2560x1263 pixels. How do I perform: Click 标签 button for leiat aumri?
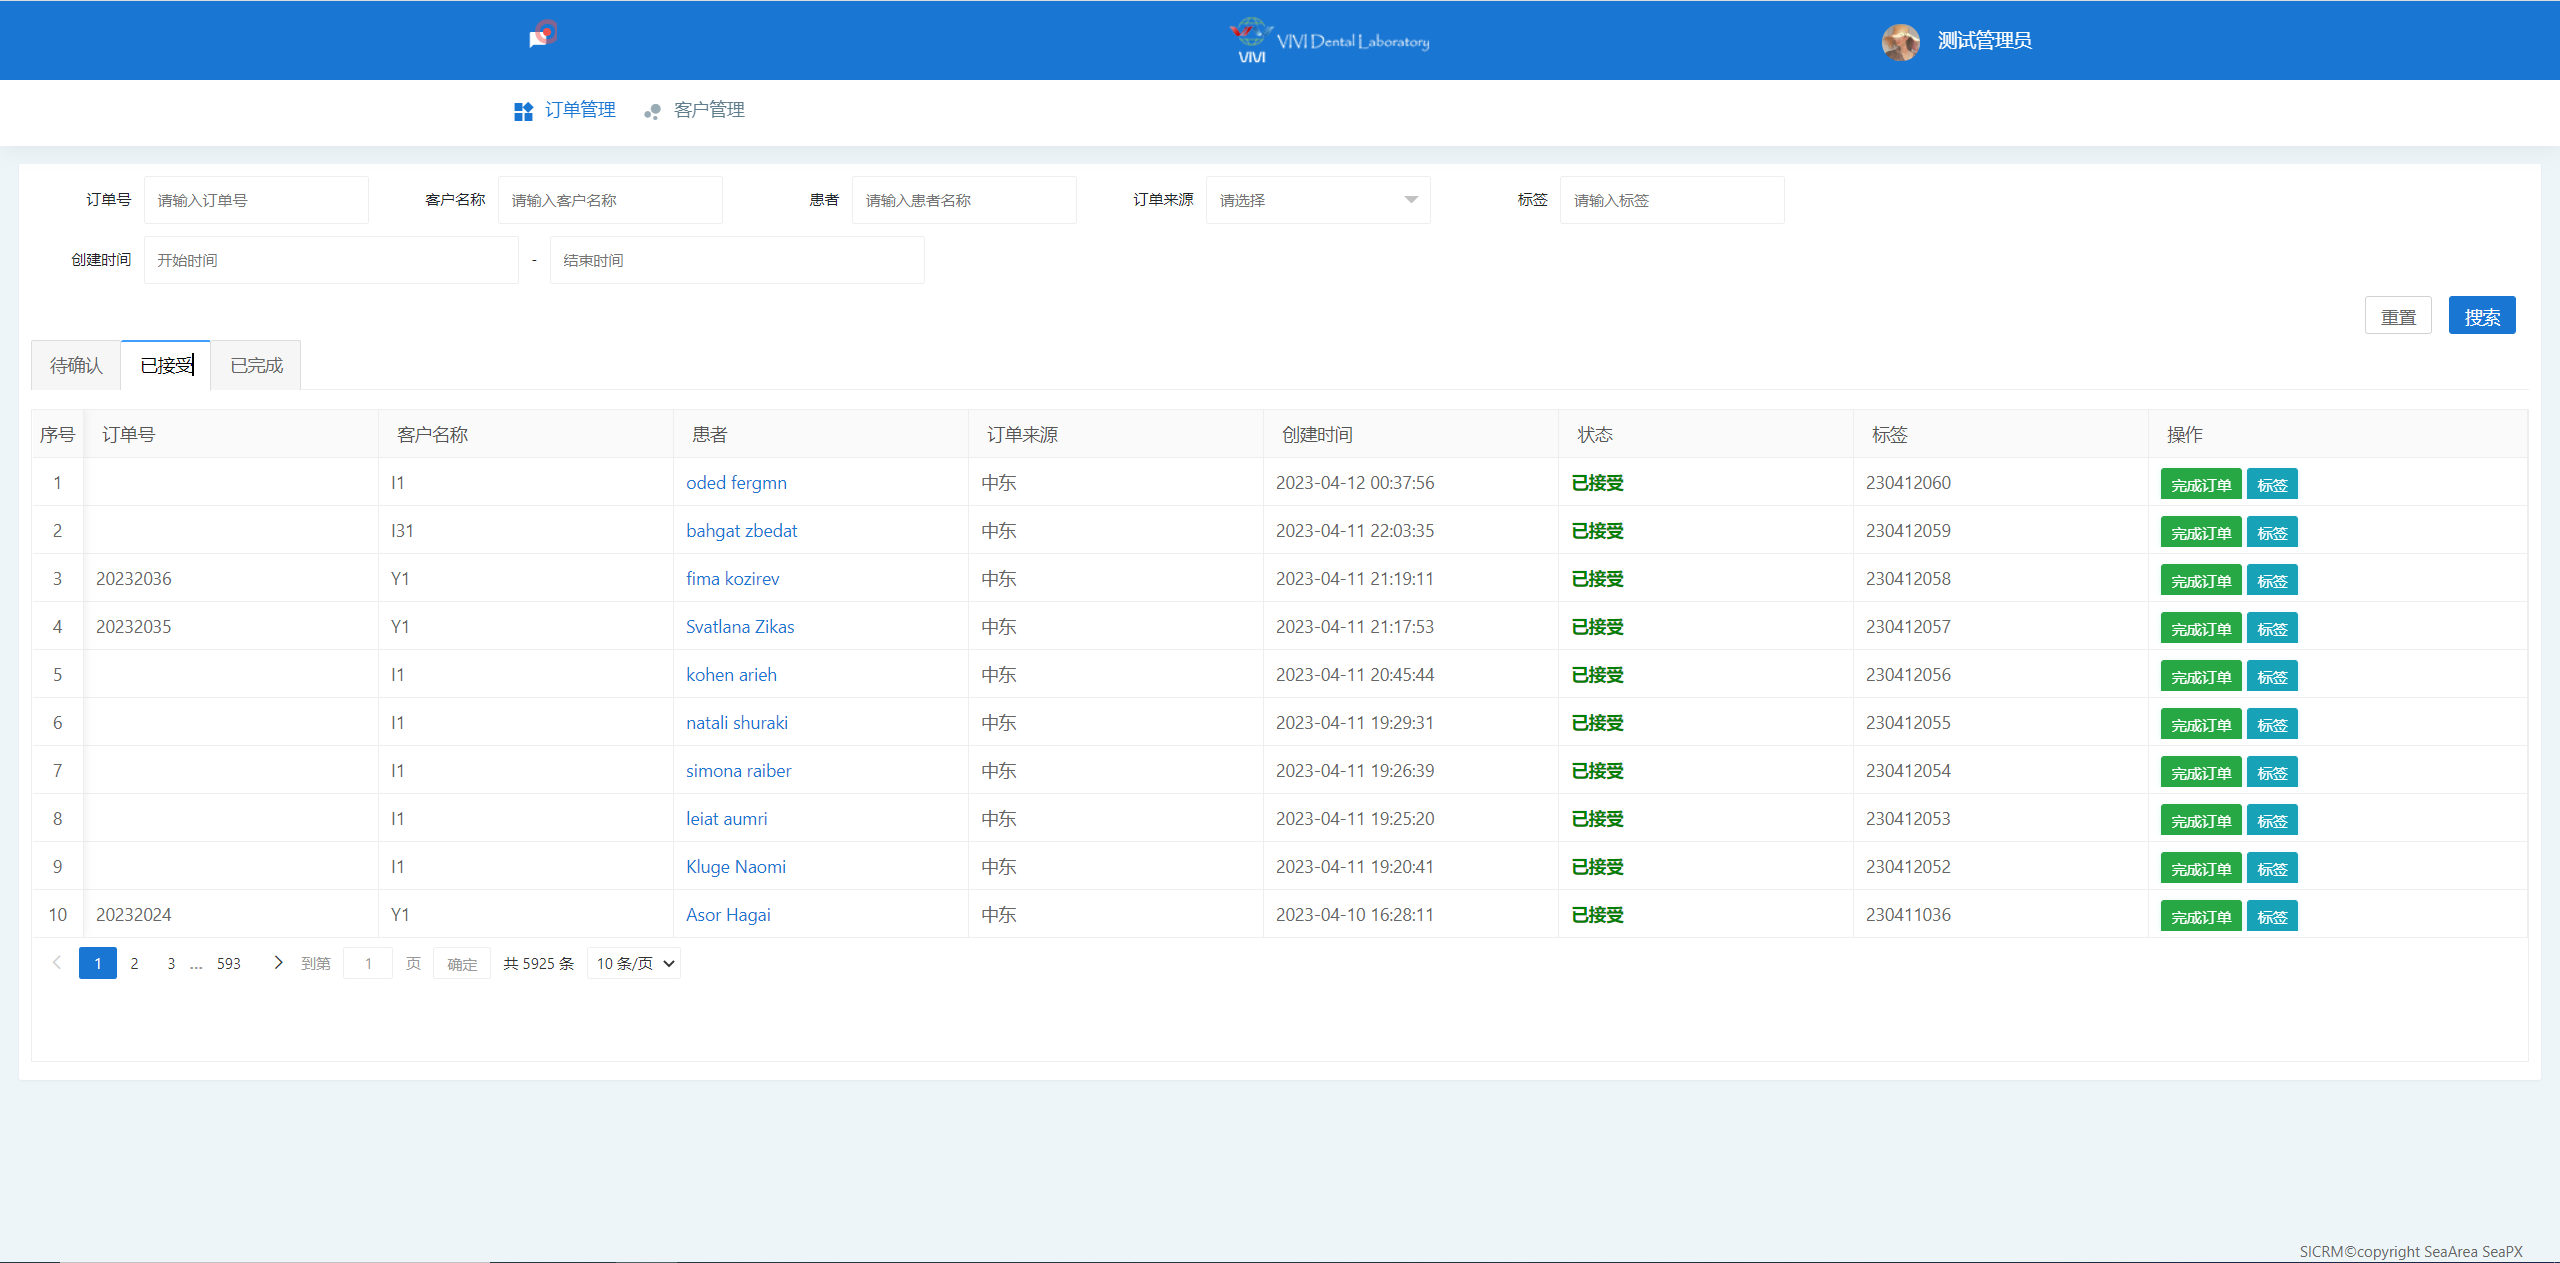(2272, 820)
